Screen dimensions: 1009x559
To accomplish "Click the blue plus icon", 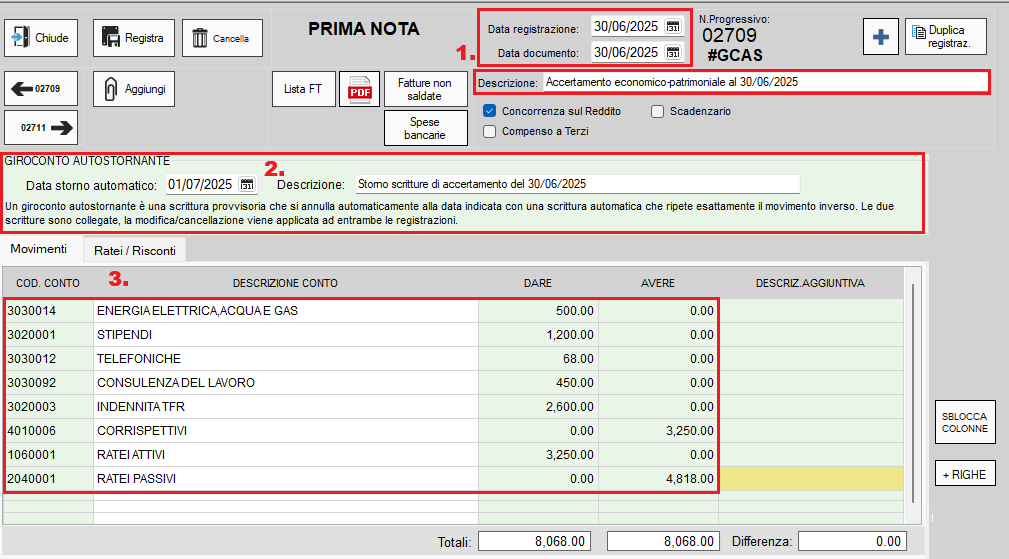I will (x=880, y=37).
